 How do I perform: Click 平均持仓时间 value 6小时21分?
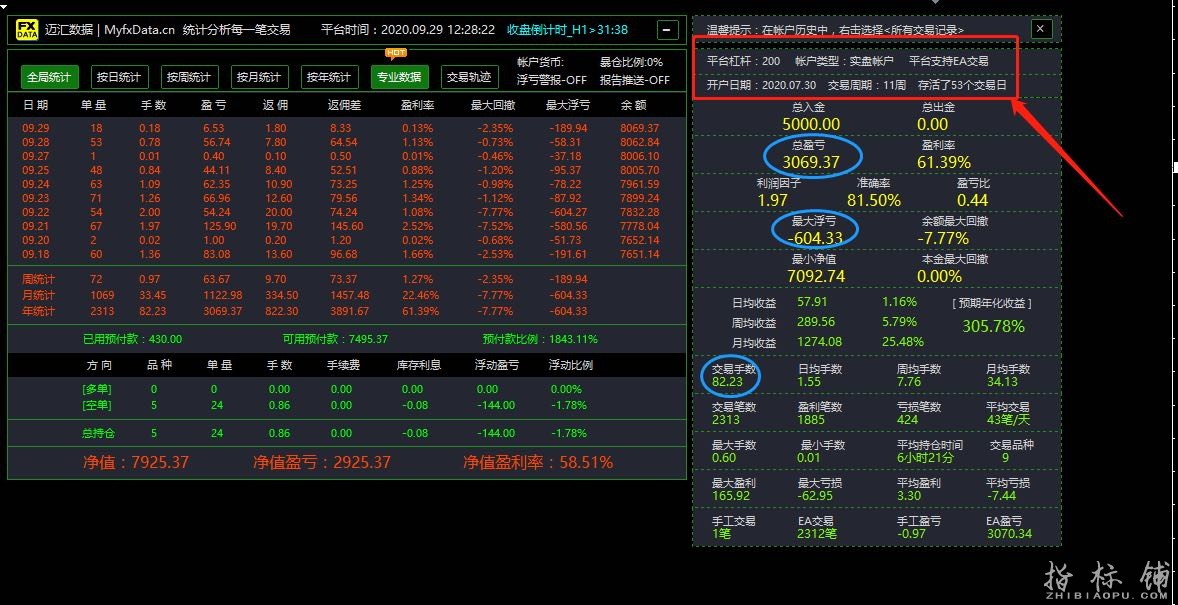926,458
